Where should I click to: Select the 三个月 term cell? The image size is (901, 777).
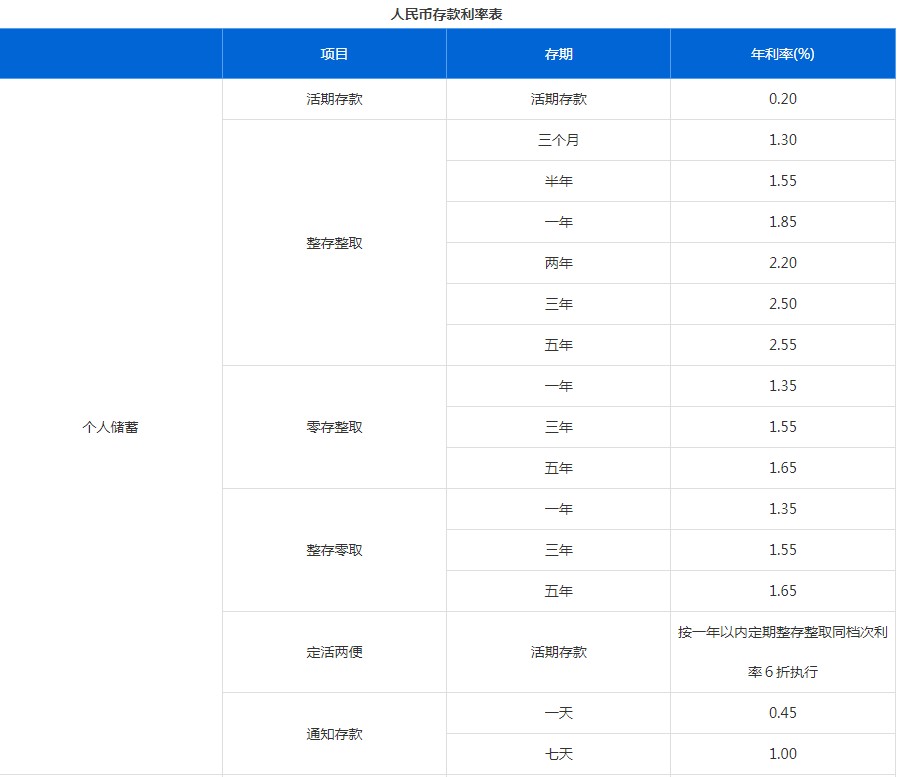pyautogui.click(x=559, y=140)
